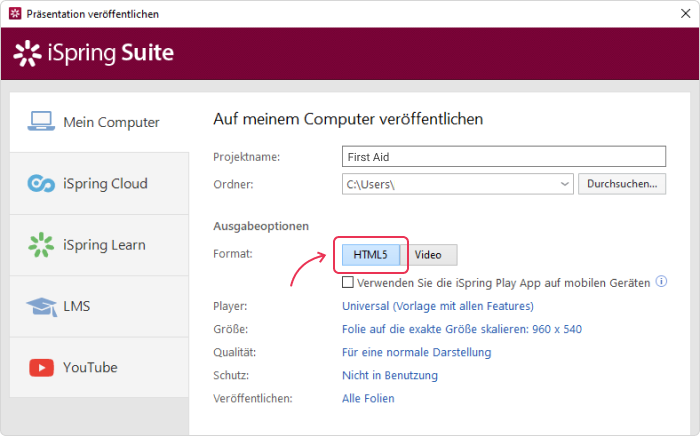Click the LMS graduation cap icon

coord(42,307)
